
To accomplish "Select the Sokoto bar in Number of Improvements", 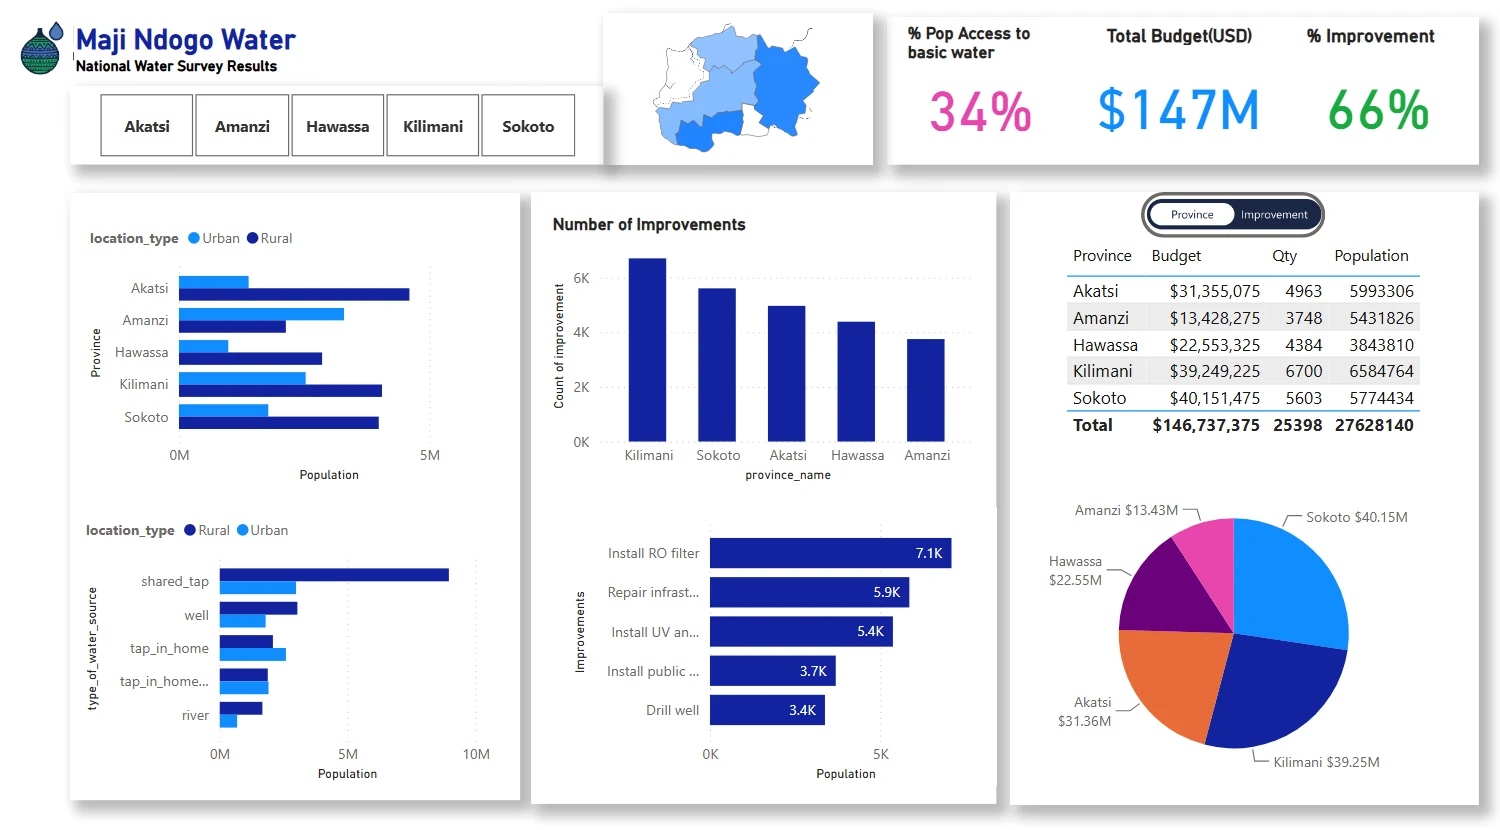I will point(717,365).
